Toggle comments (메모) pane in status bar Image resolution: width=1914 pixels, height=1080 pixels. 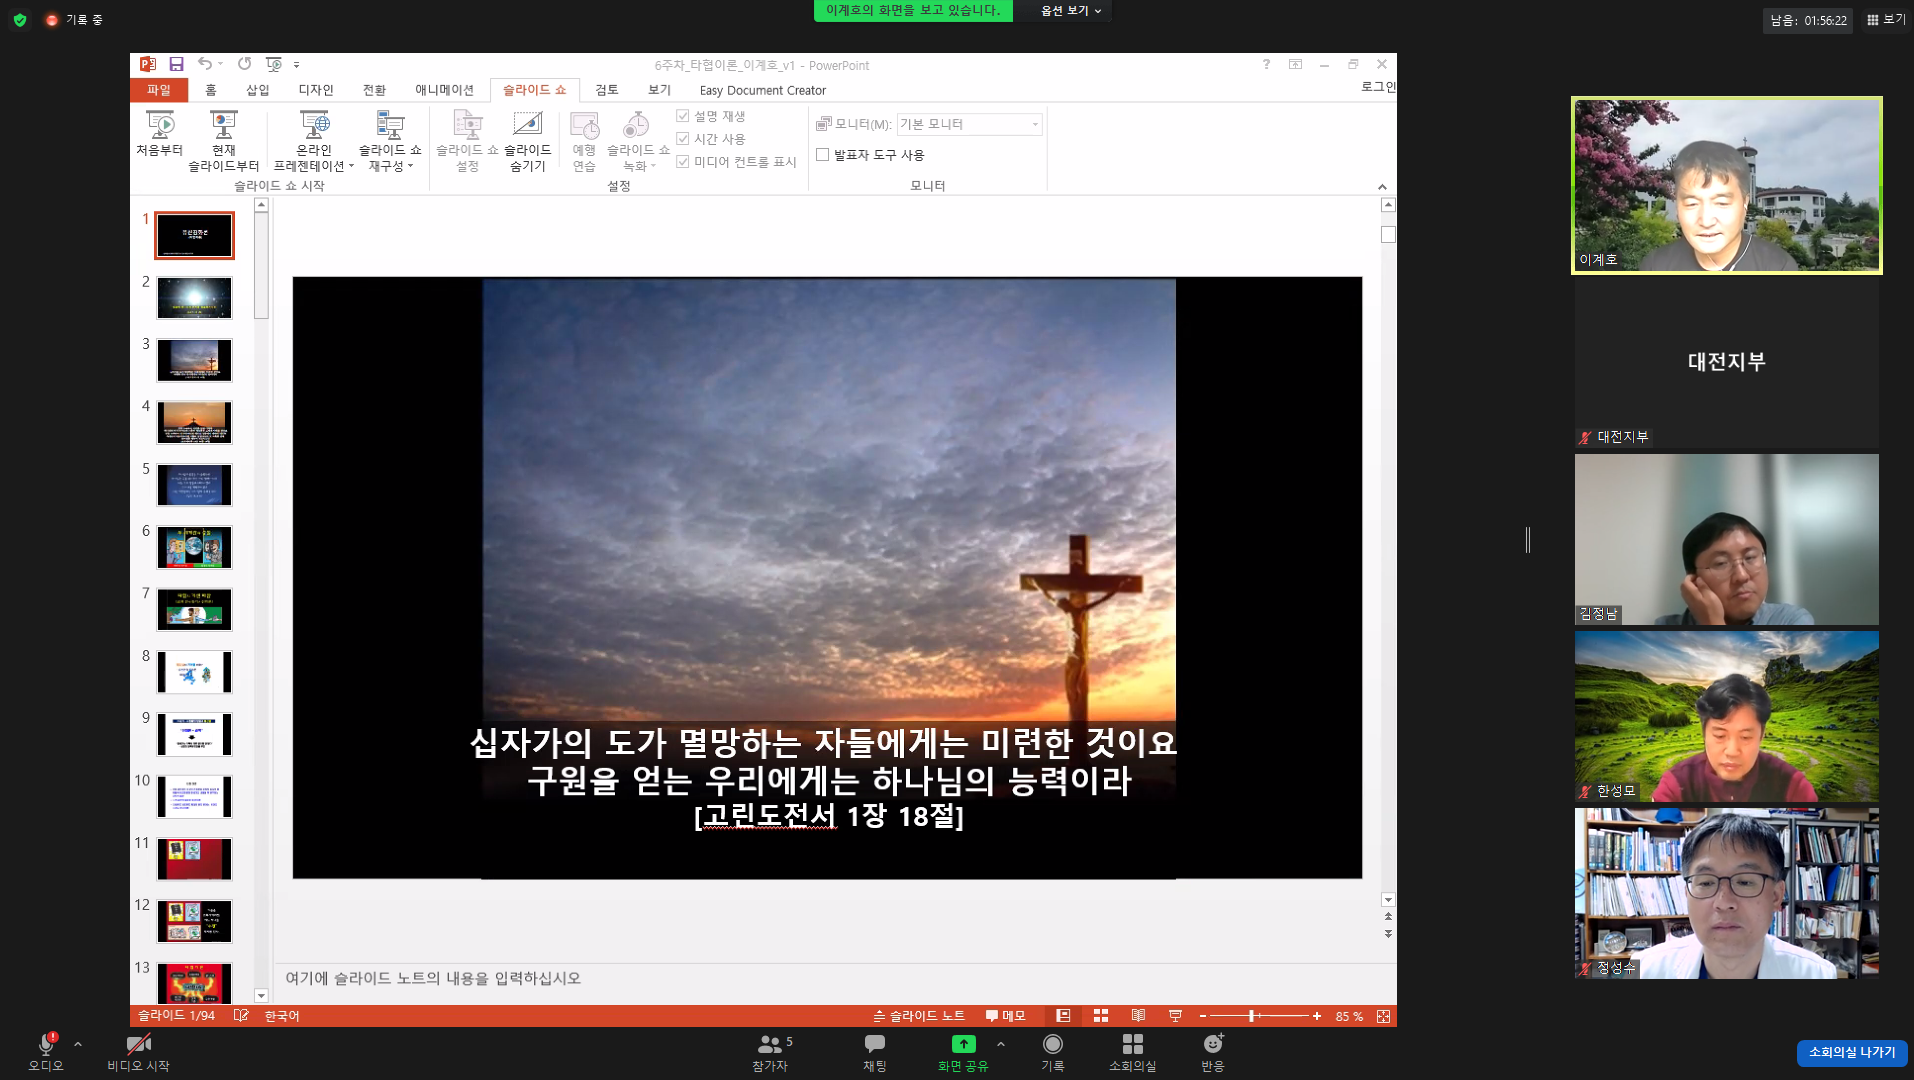point(1006,1016)
